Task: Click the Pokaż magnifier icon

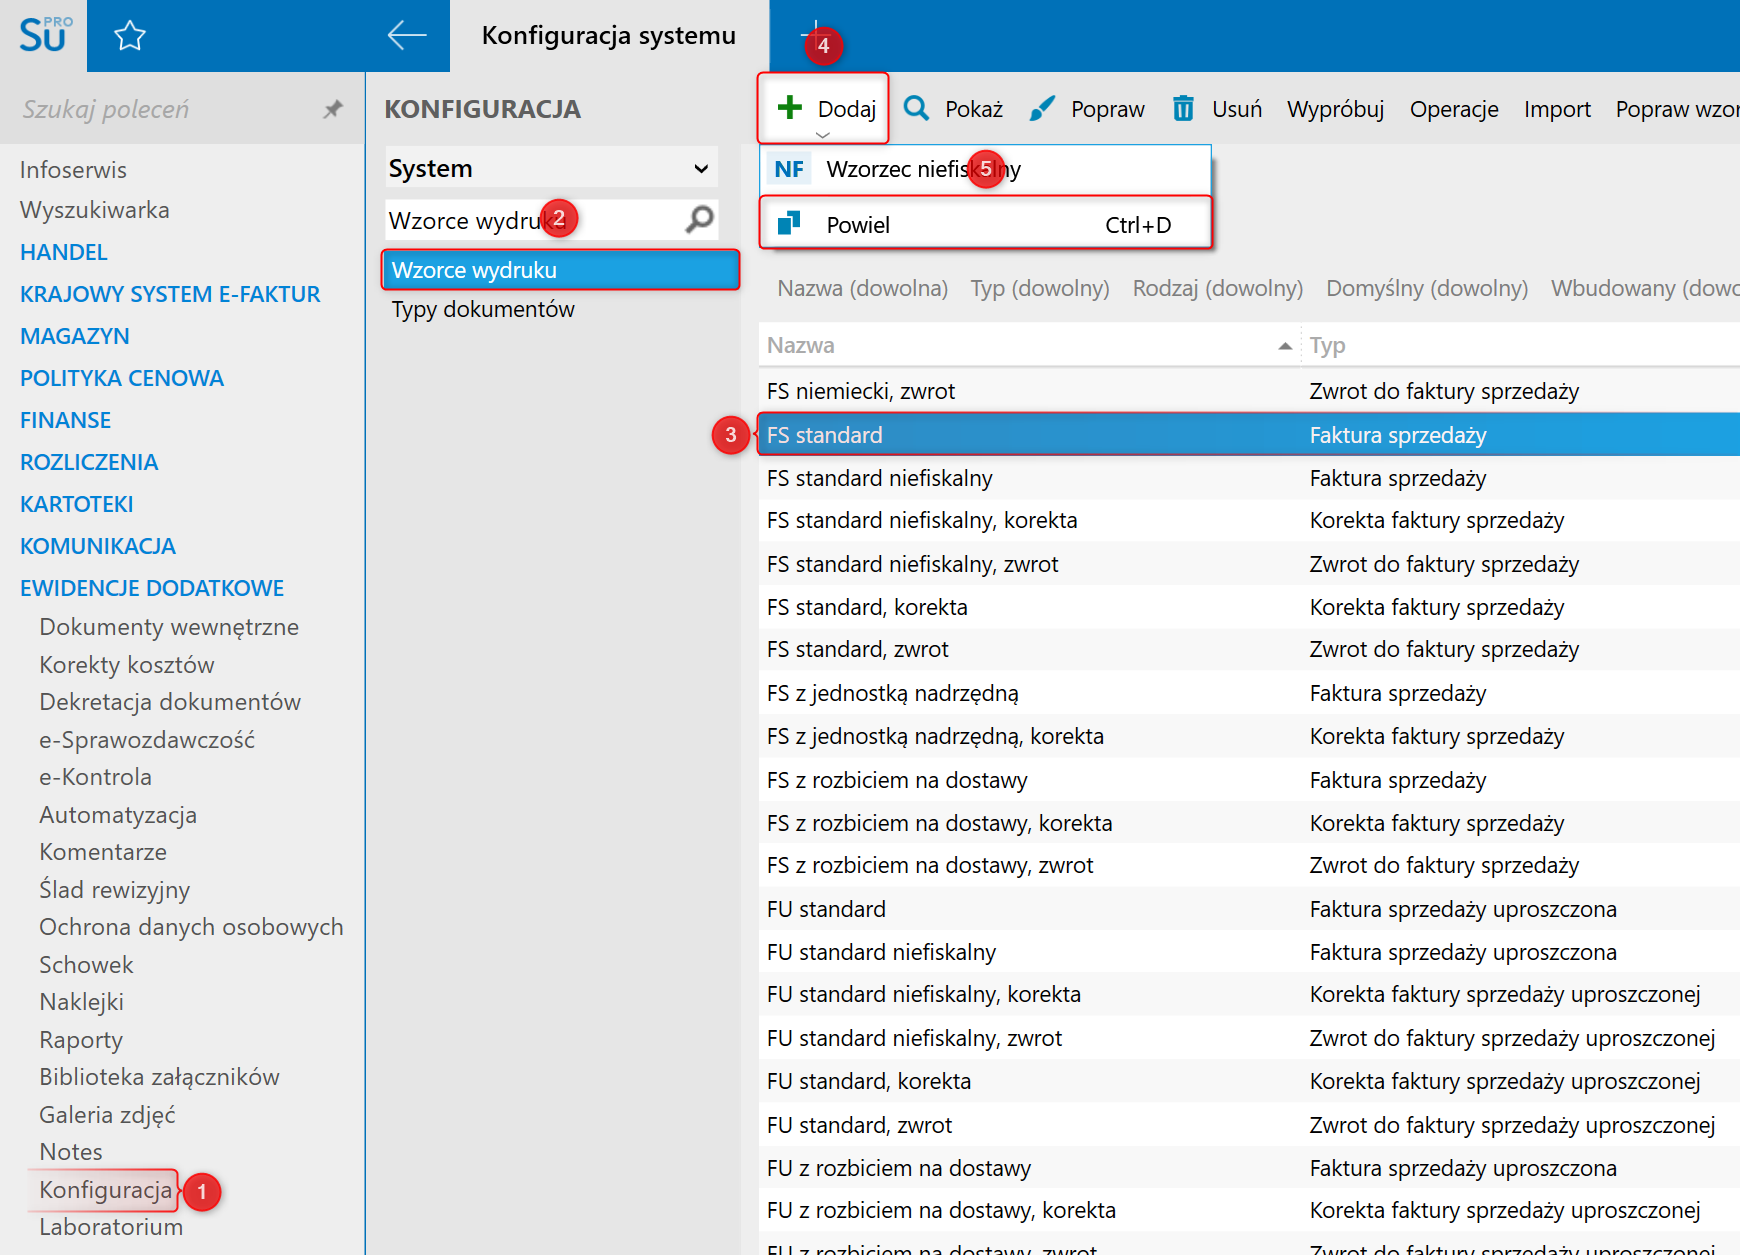Action: click(916, 108)
